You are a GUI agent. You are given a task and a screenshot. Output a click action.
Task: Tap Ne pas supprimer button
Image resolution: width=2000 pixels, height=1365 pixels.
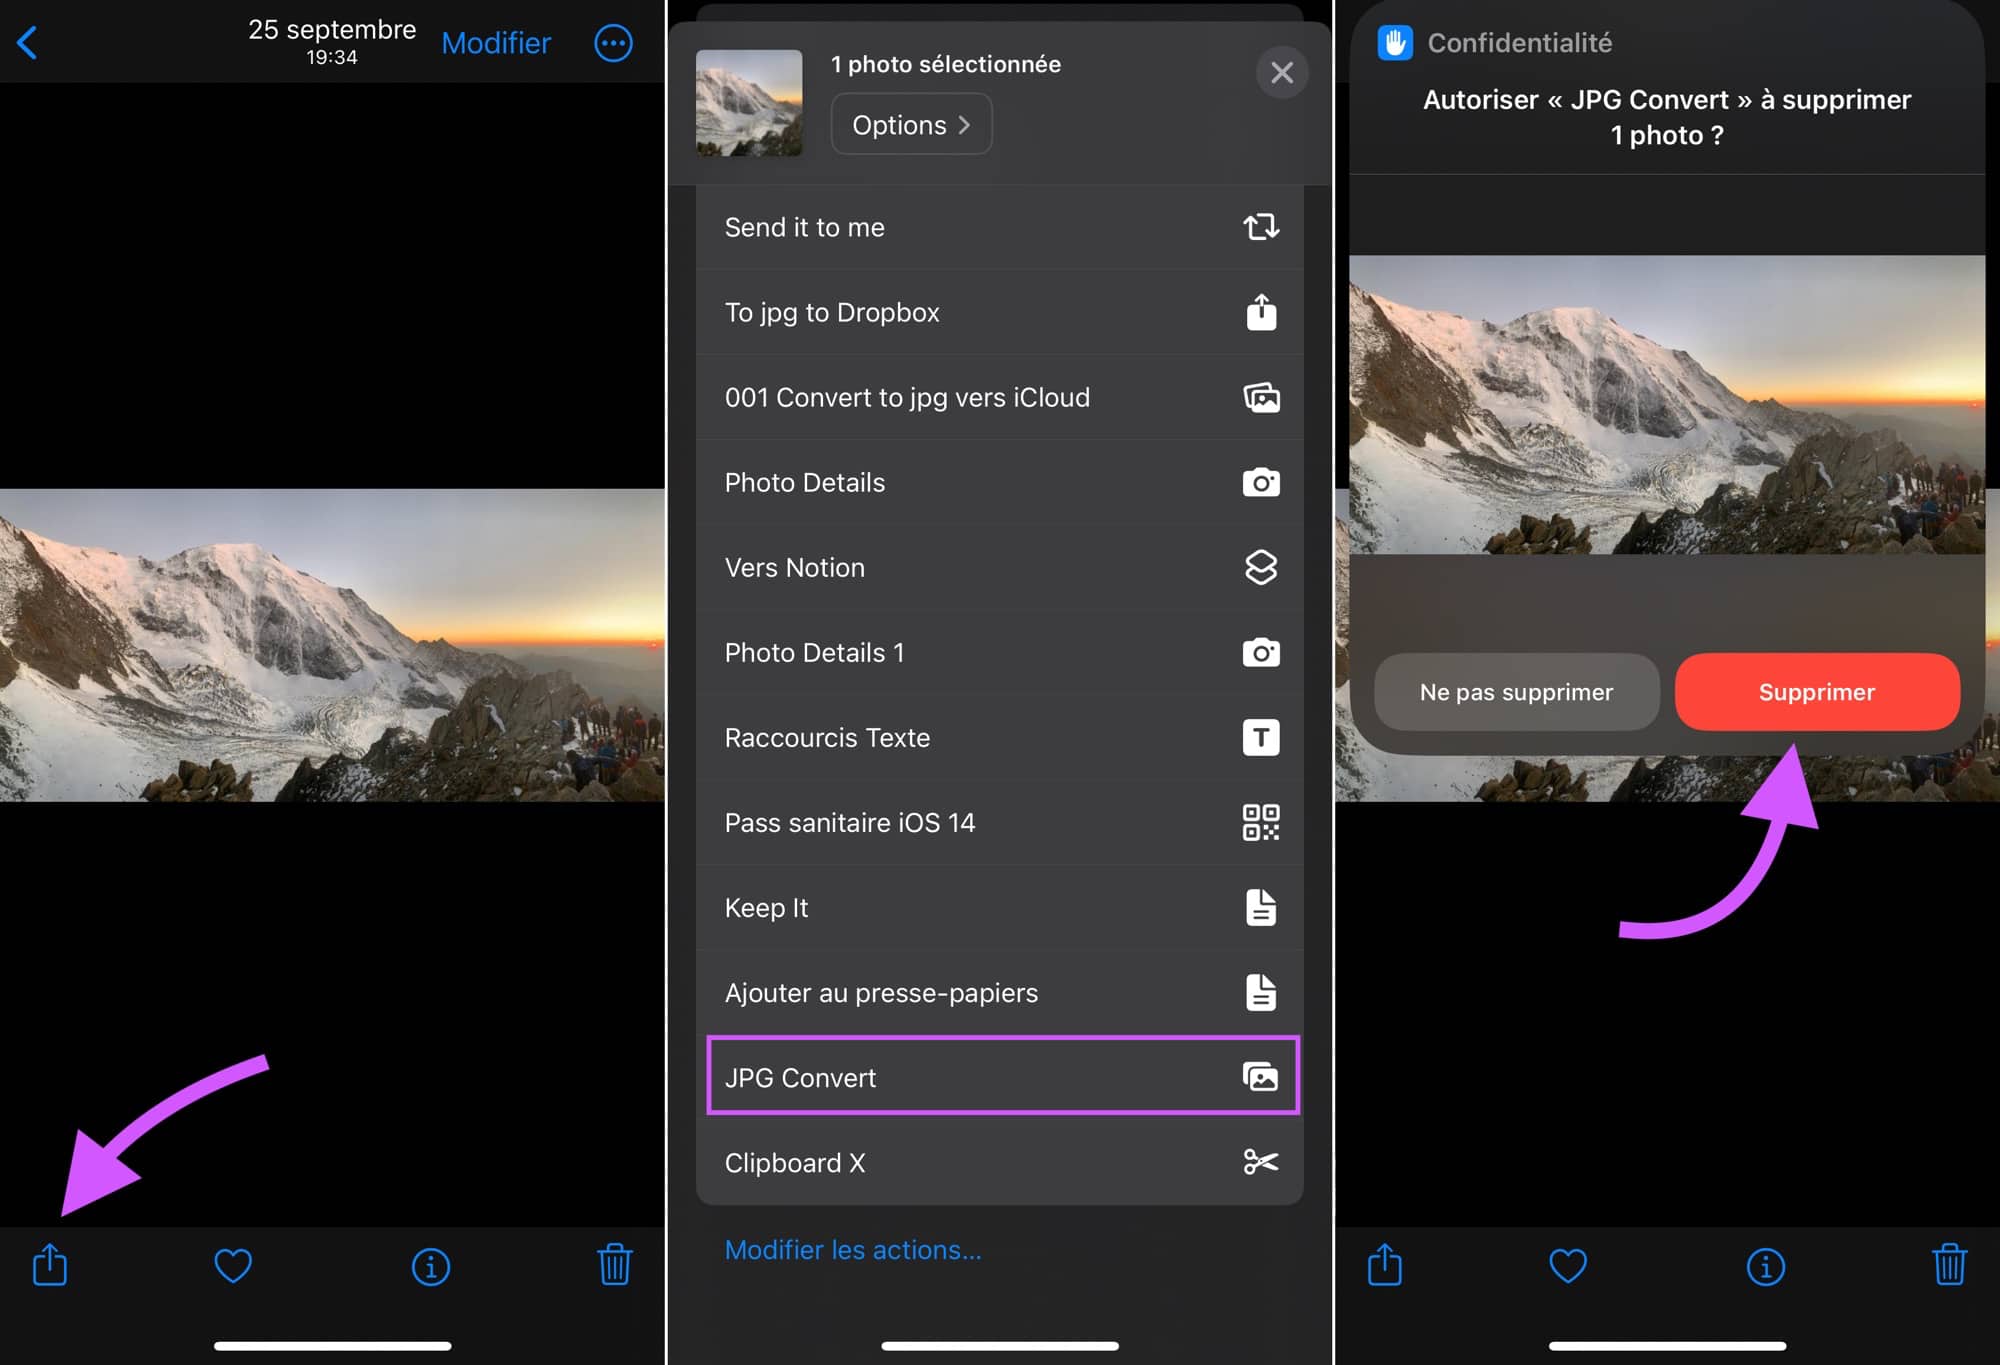point(1517,692)
